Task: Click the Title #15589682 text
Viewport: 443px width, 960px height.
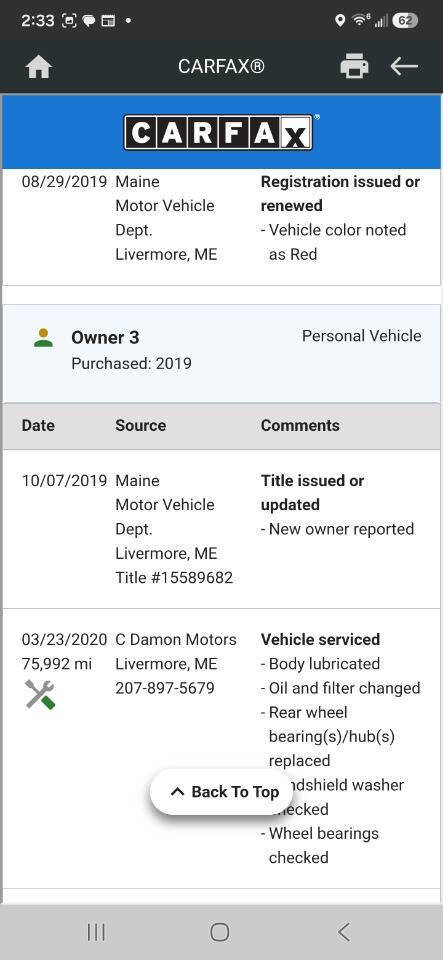Action: coord(174,577)
